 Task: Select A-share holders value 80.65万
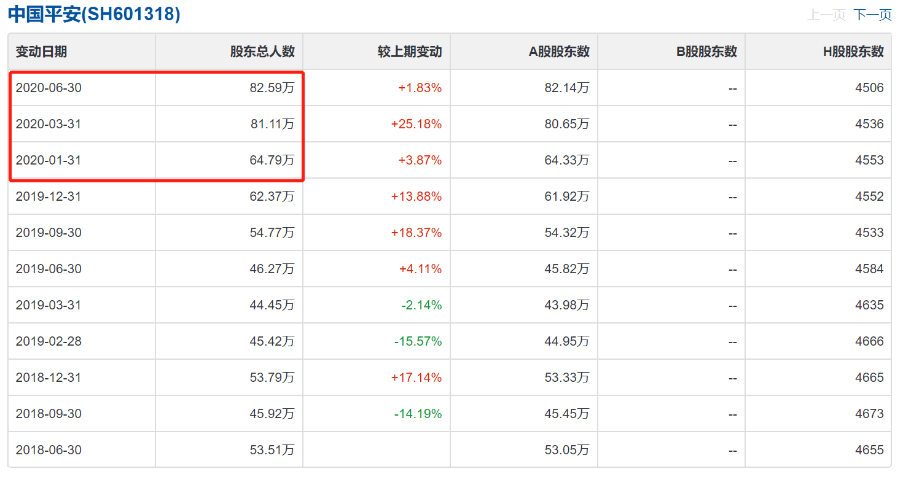coord(567,124)
